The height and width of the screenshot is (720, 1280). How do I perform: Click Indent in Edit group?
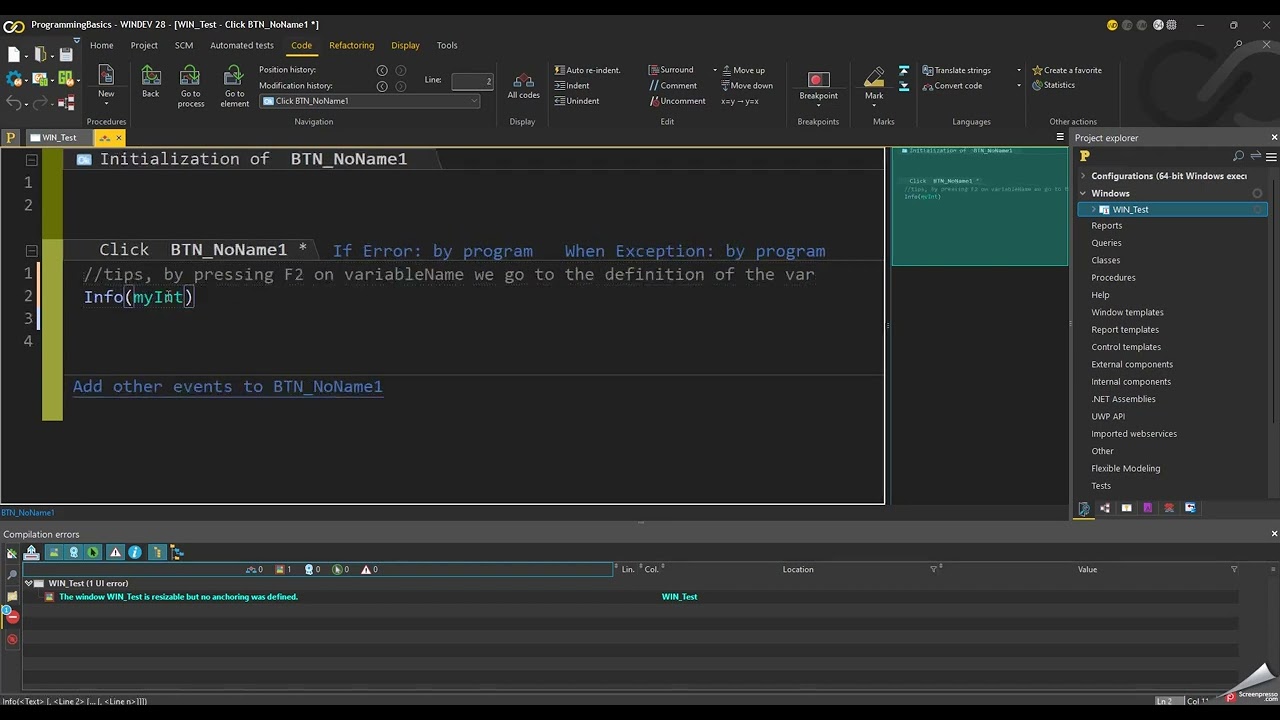pyautogui.click(x=572, y=86)
